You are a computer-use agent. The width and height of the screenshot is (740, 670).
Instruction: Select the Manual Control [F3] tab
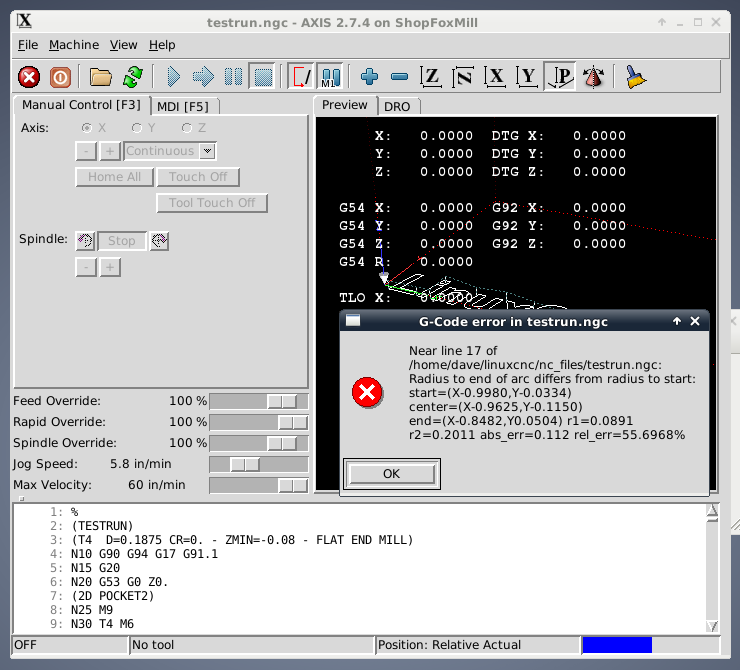click(x=81, y=105)
